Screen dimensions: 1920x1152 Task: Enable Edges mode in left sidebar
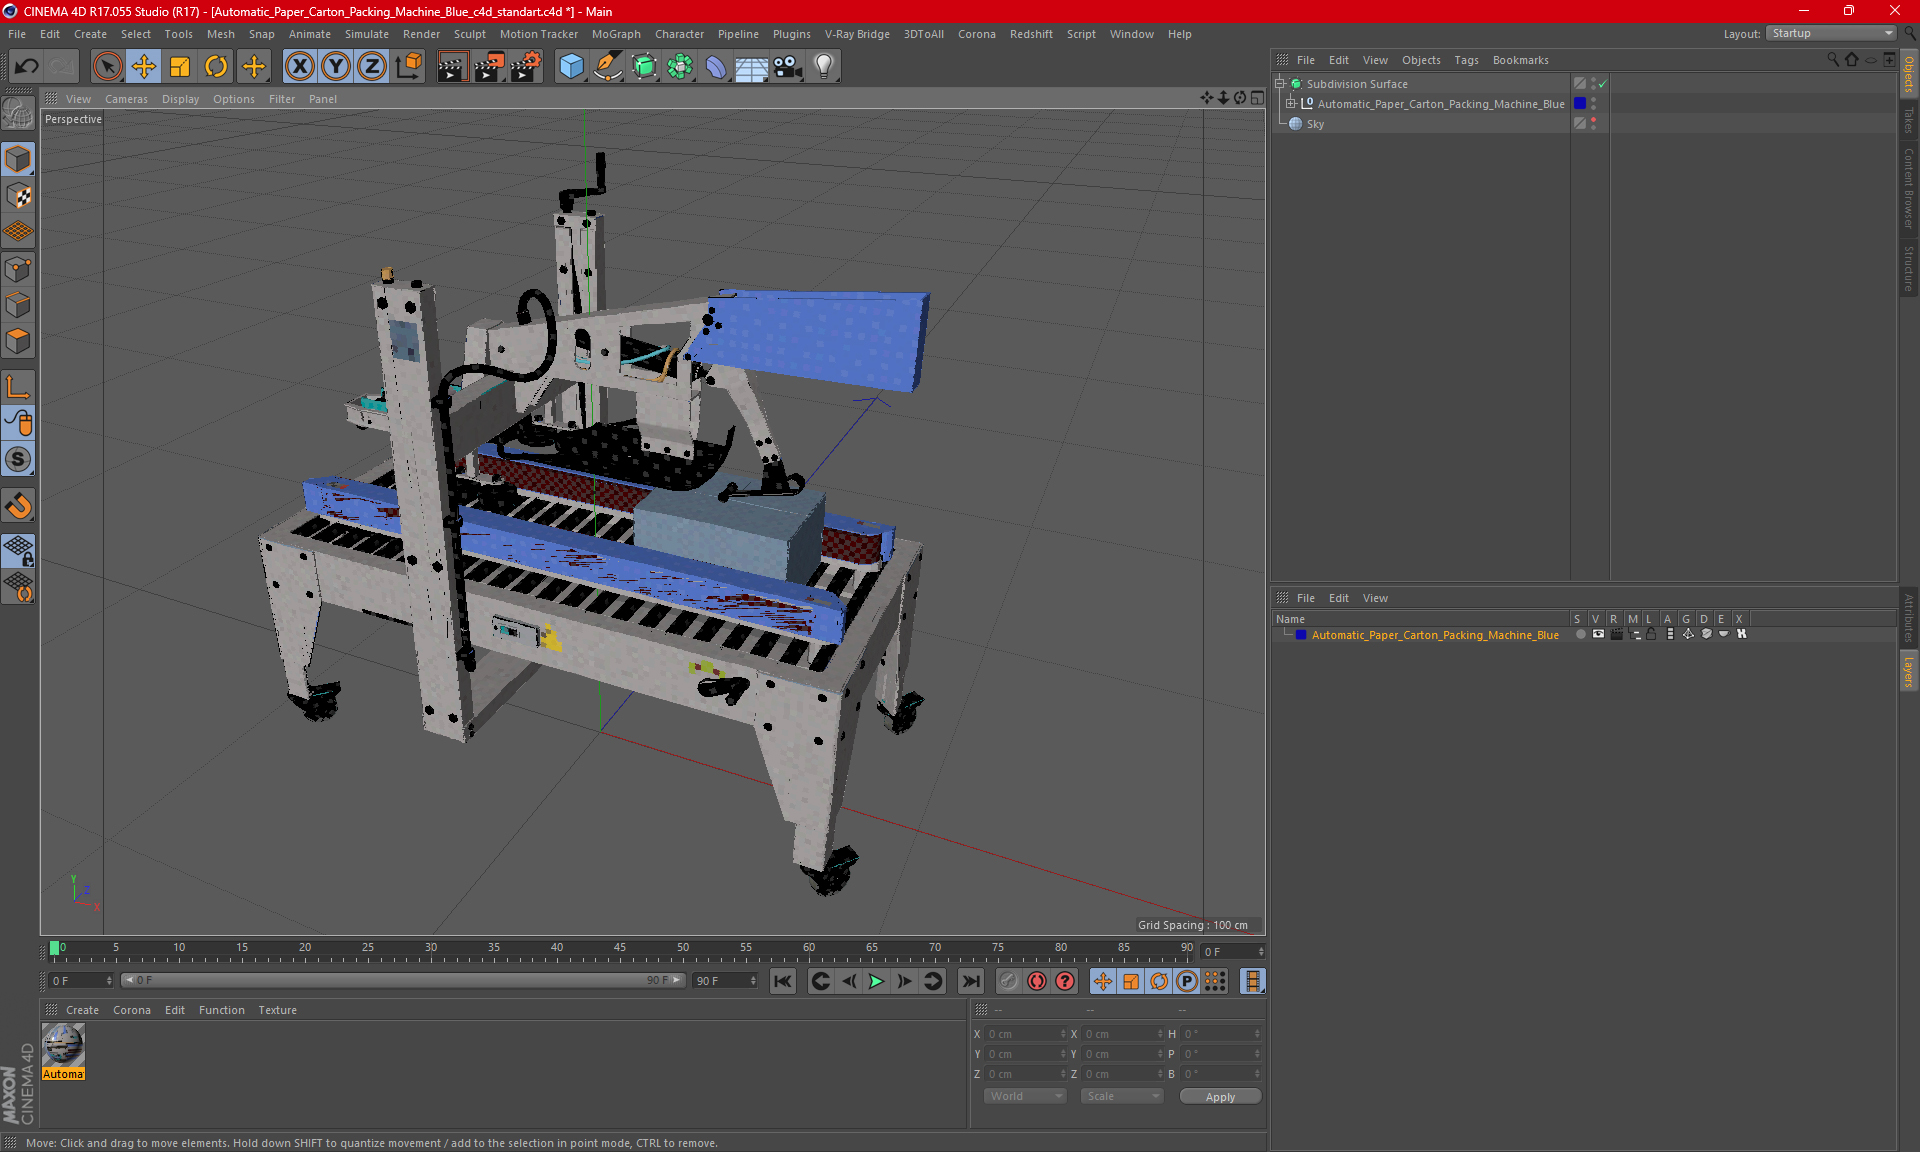click(x=18, y=305)
